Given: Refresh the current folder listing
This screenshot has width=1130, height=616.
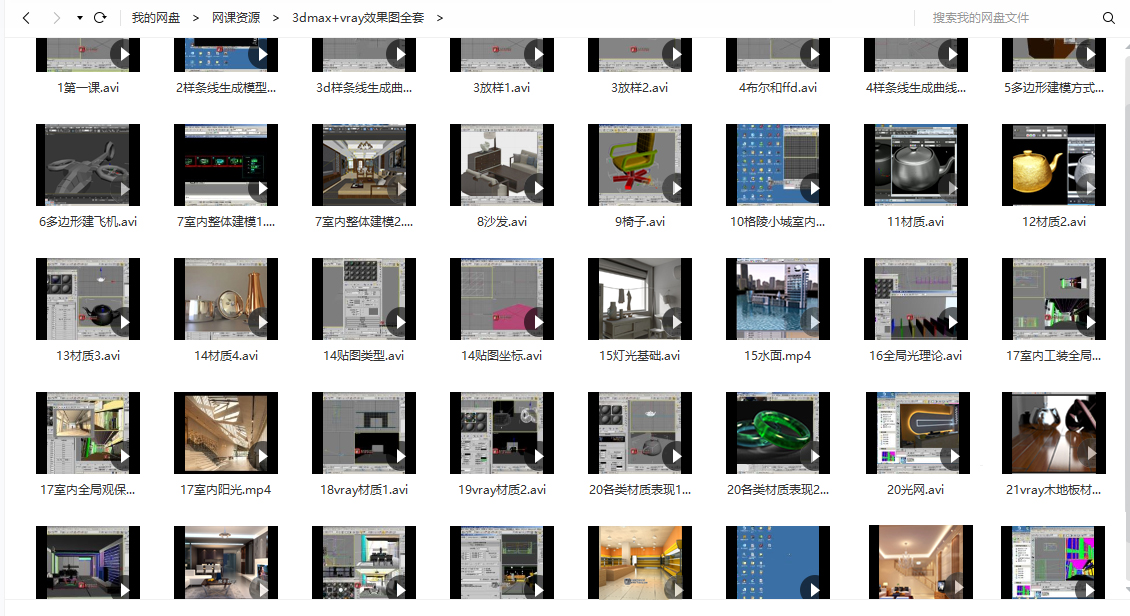Looking at the screenshot, I should (100, 17).
